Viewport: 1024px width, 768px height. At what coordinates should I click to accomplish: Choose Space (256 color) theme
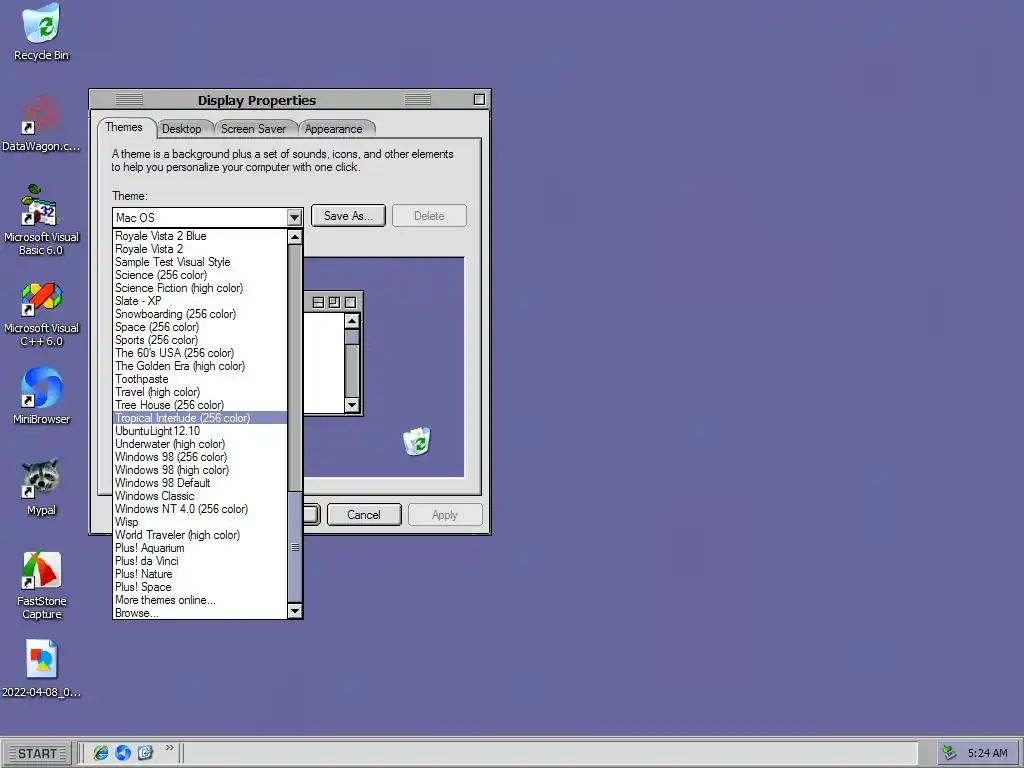200,327
